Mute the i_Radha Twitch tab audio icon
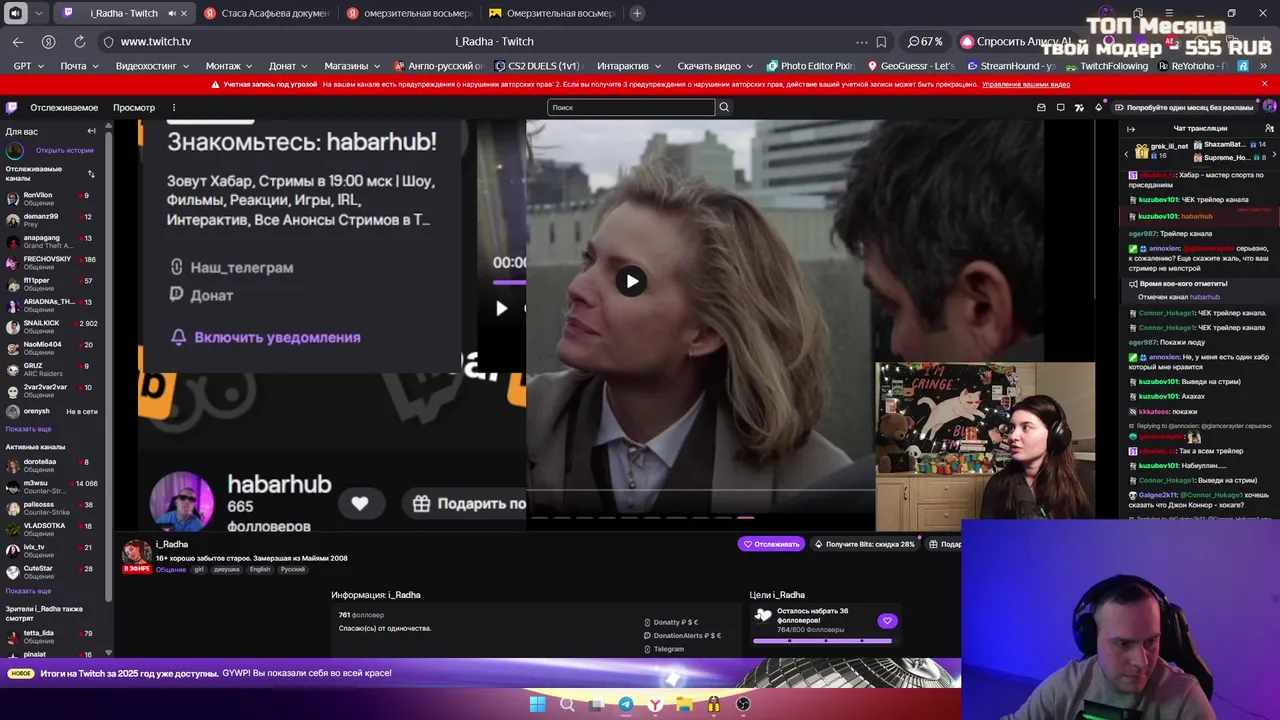The width and height of the screenshot is (1280, 720). (x=171, y=13)
